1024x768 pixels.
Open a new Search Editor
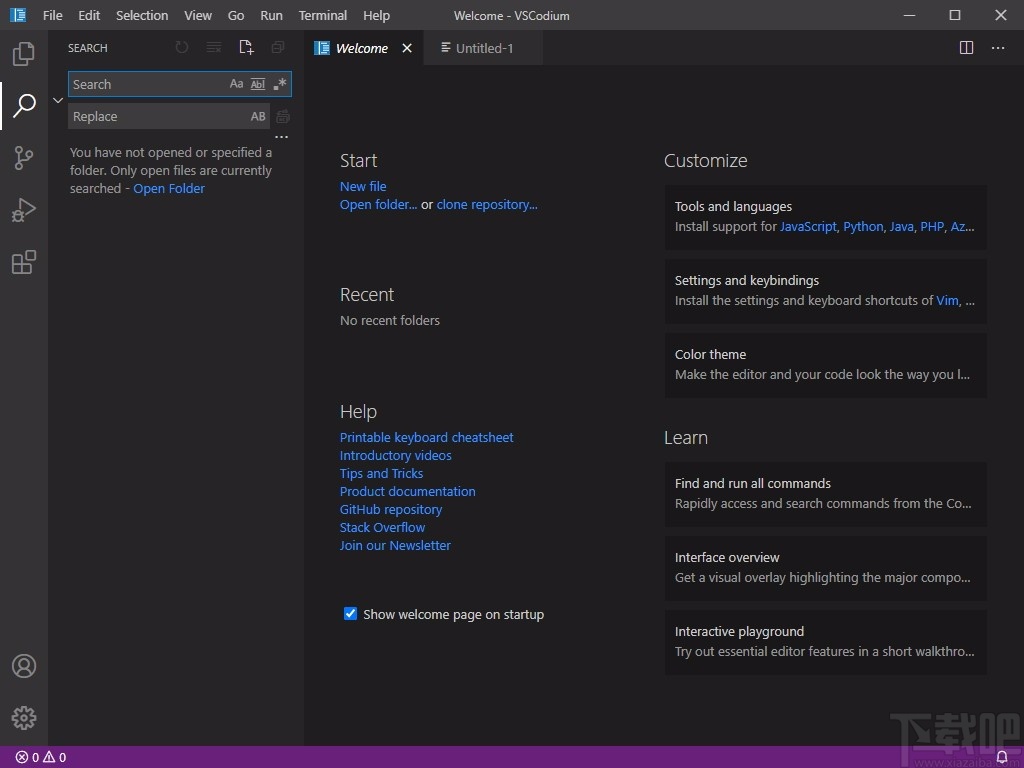[x=247, y=47]
